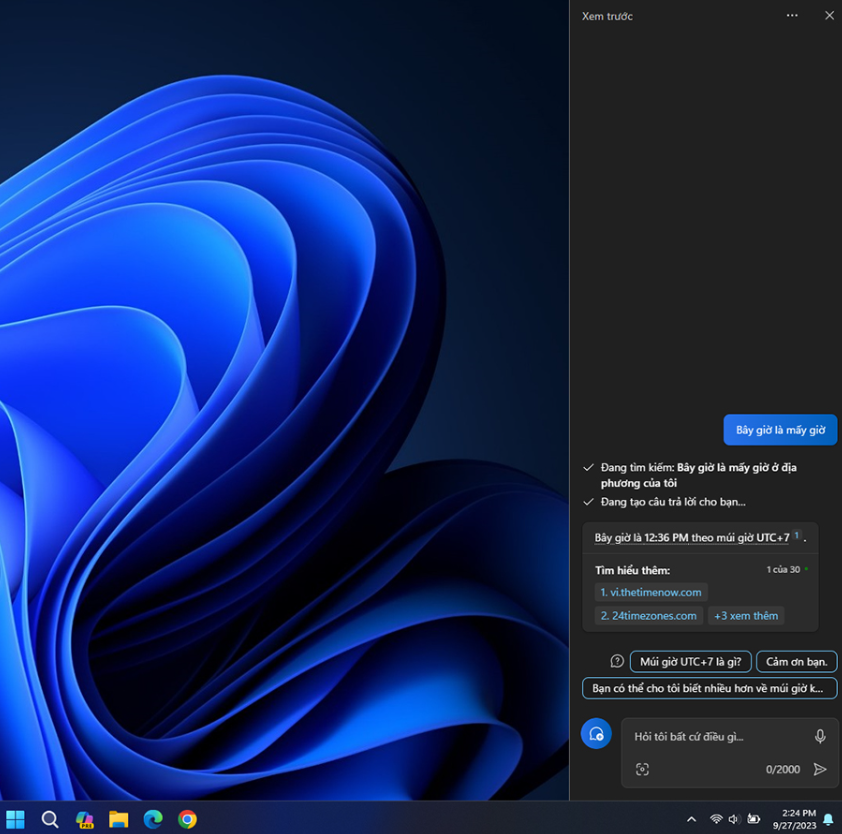The width and height of the screenshot is (842, 834).
Task: Launch File Explorer from taskbar
Action: click(118, 819)
